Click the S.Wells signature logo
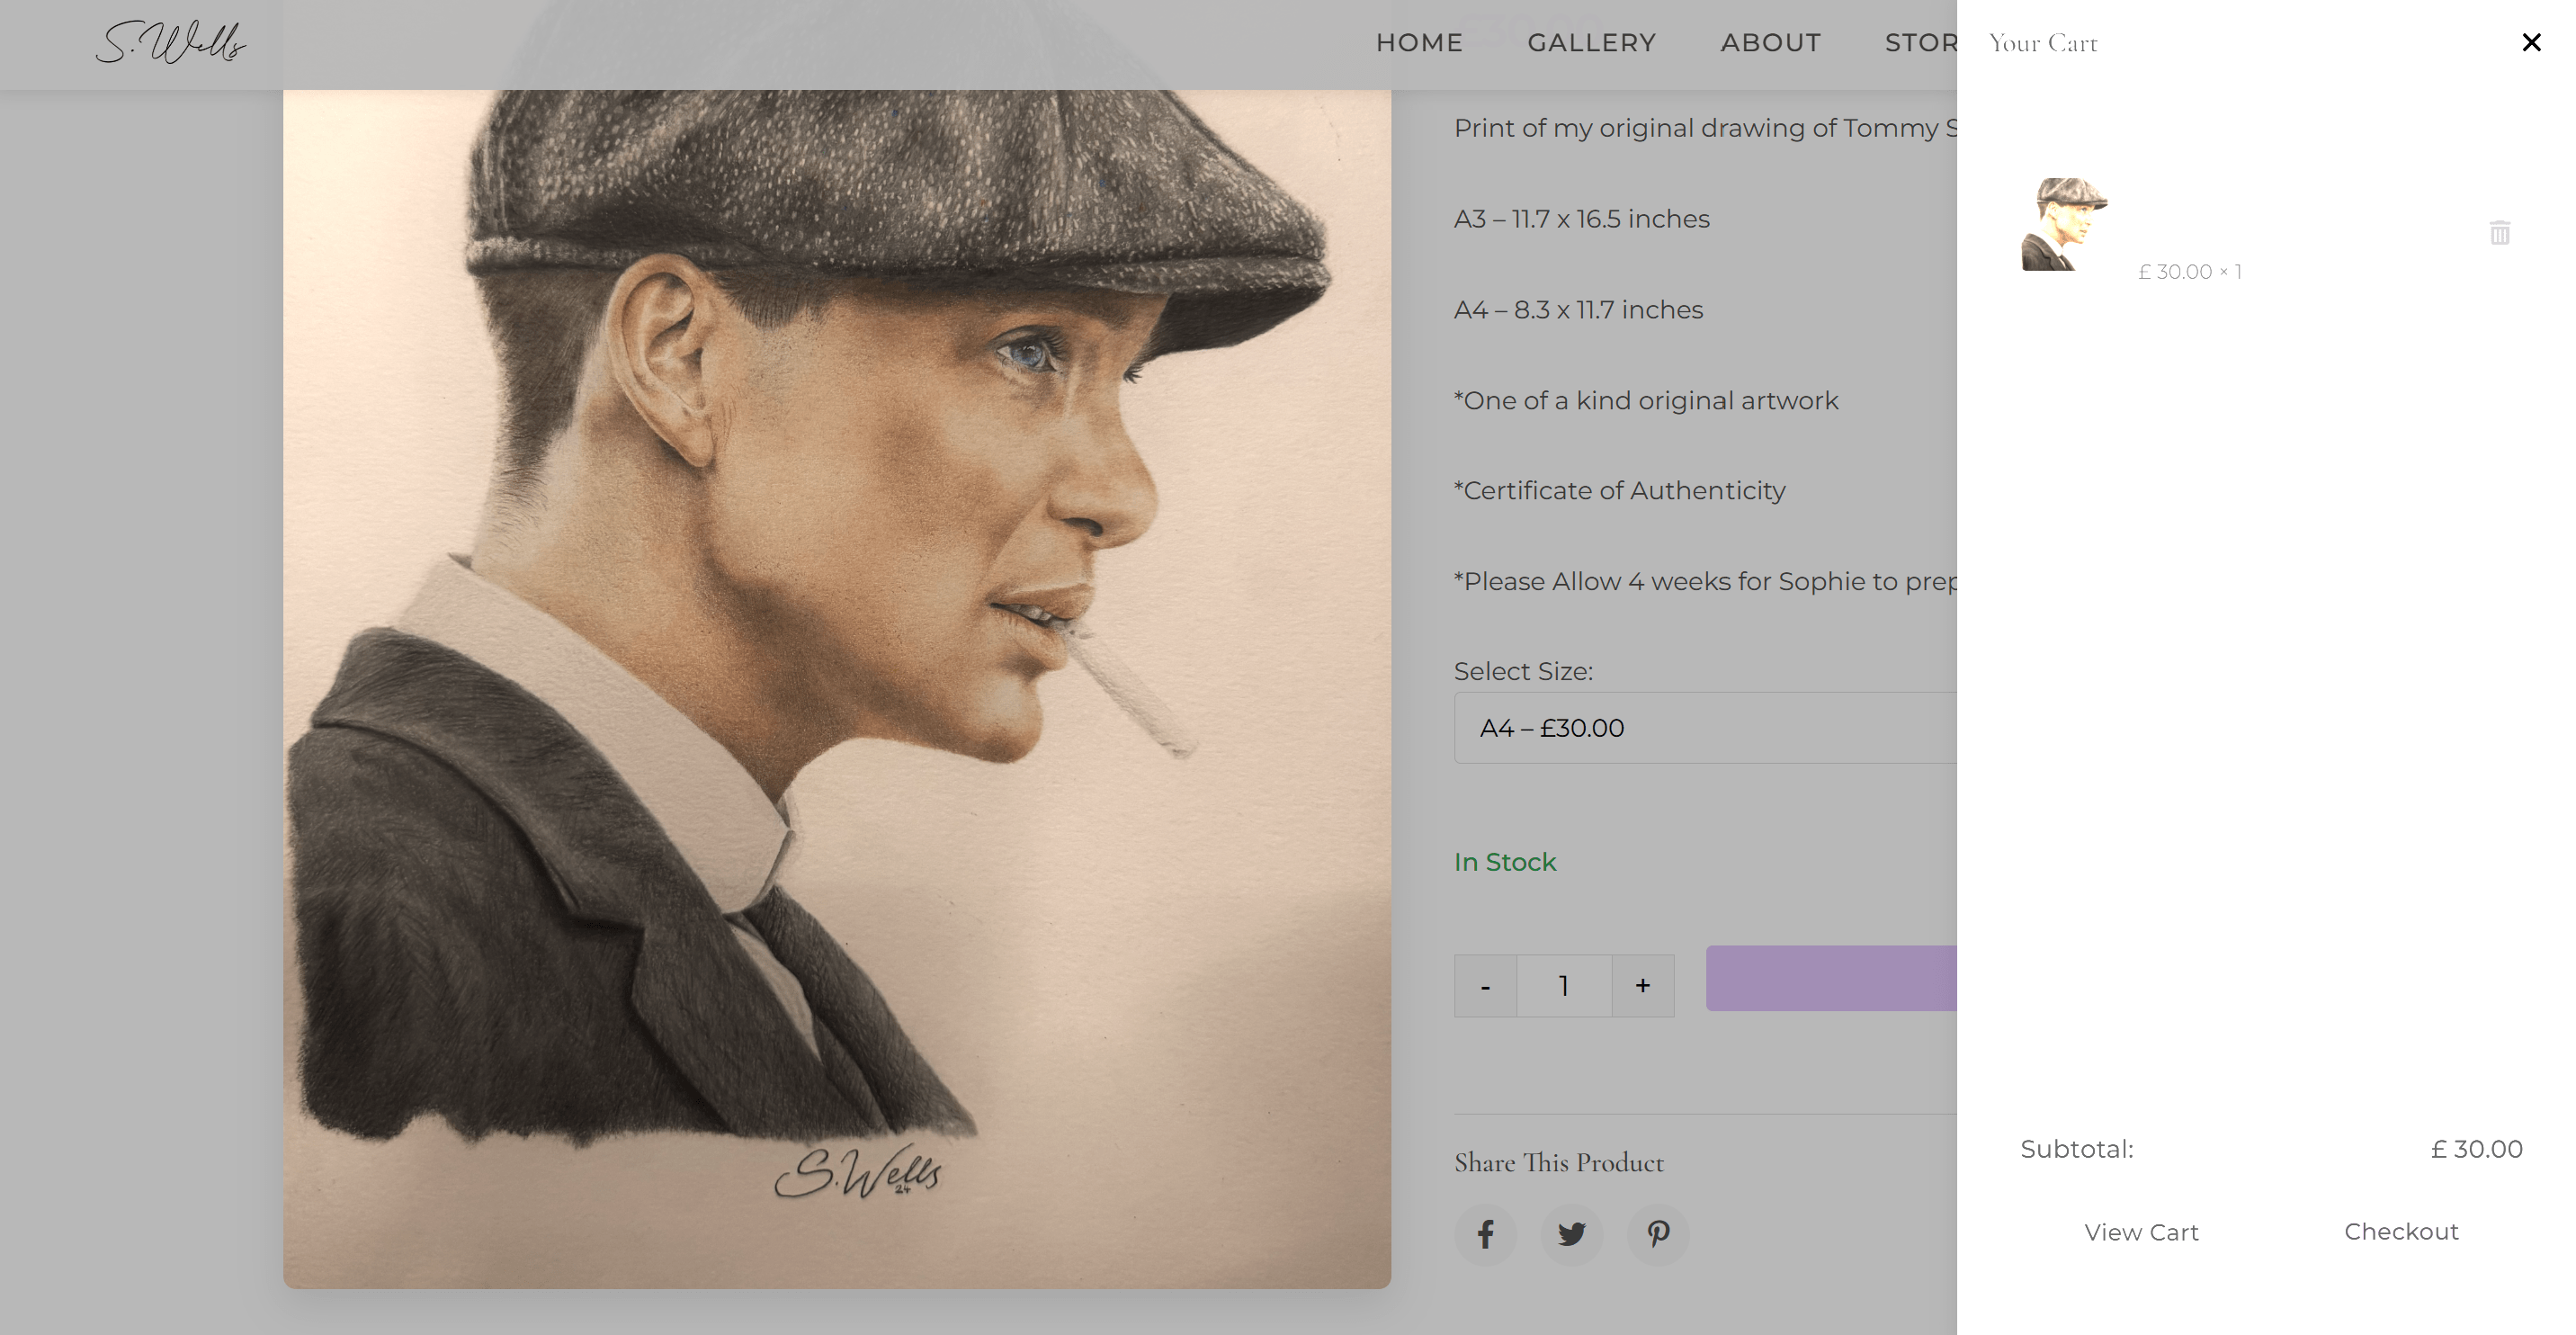 [x=171, y=42]
